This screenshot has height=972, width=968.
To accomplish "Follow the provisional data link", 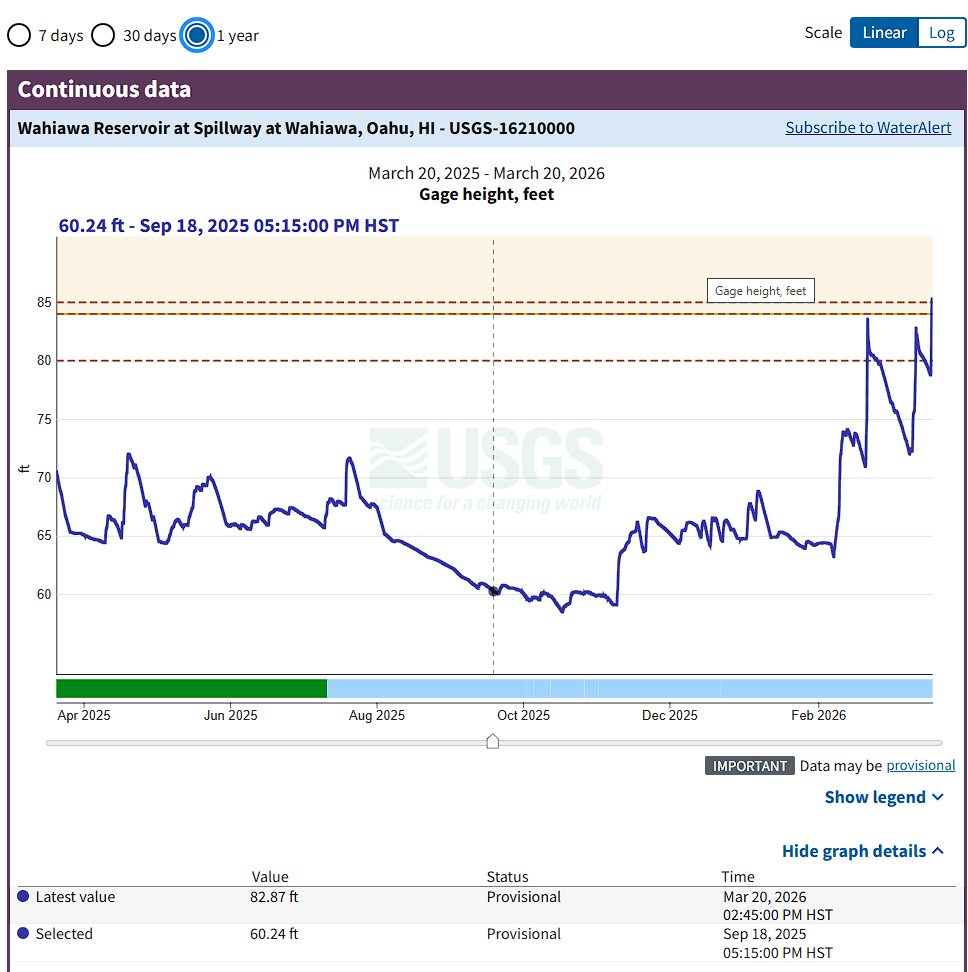I will click(920, 766).
